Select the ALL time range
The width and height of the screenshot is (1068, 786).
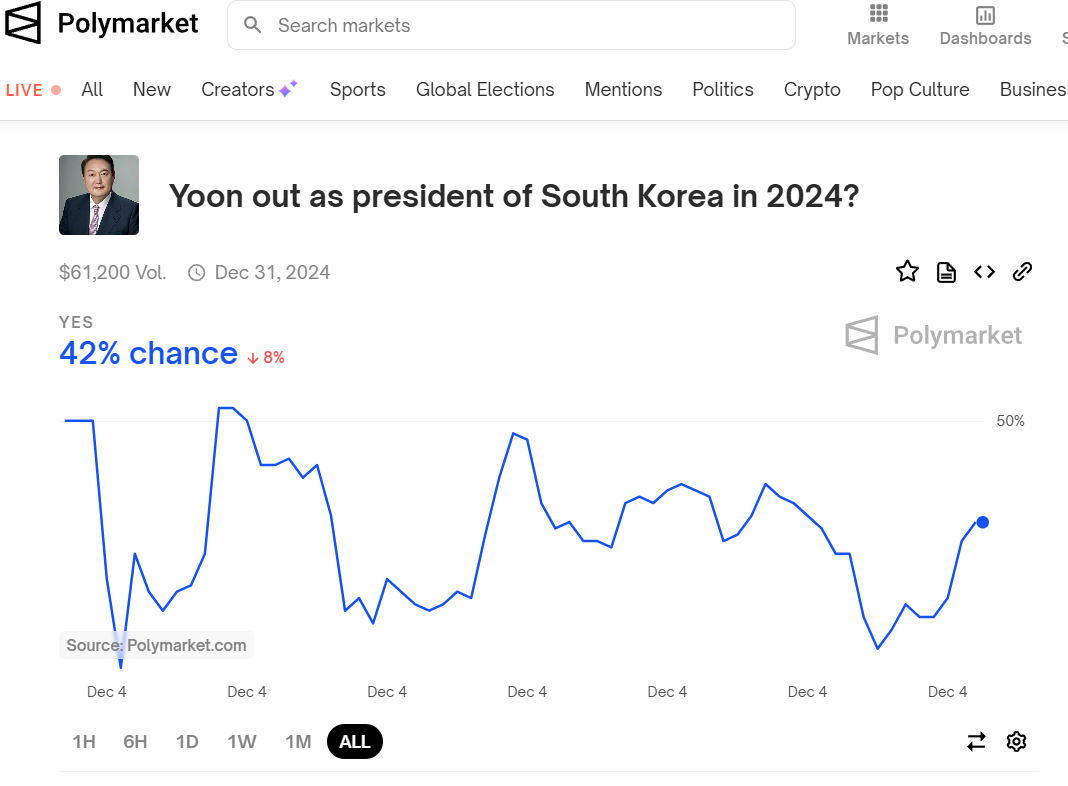point(355,741)
